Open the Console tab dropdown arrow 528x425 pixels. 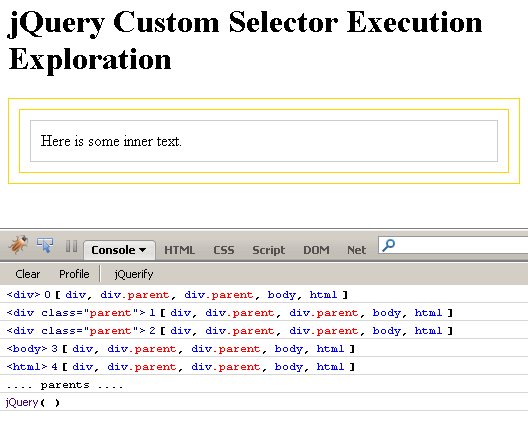point(142,250)
